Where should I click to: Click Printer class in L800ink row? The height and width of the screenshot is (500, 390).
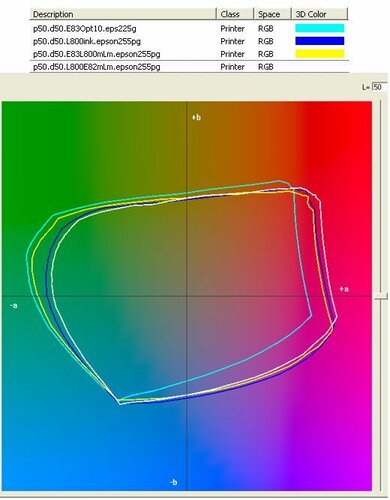point(232,41)
